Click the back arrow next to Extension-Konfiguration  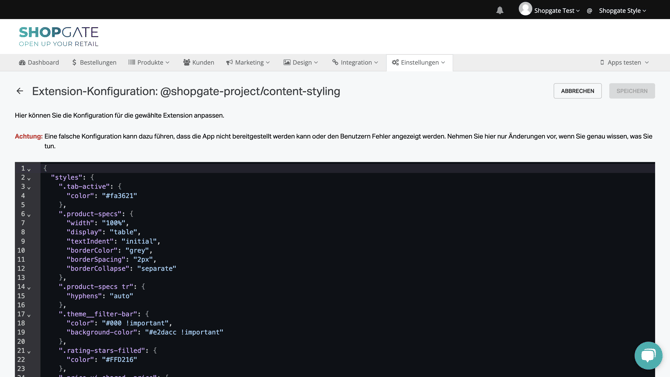click(20, 91)
